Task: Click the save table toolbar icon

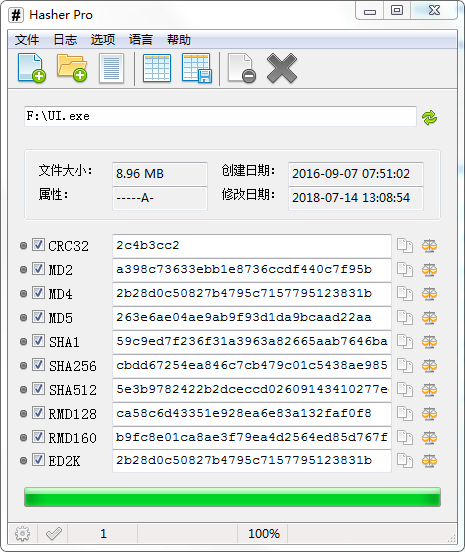Action: tap(197, 68)
